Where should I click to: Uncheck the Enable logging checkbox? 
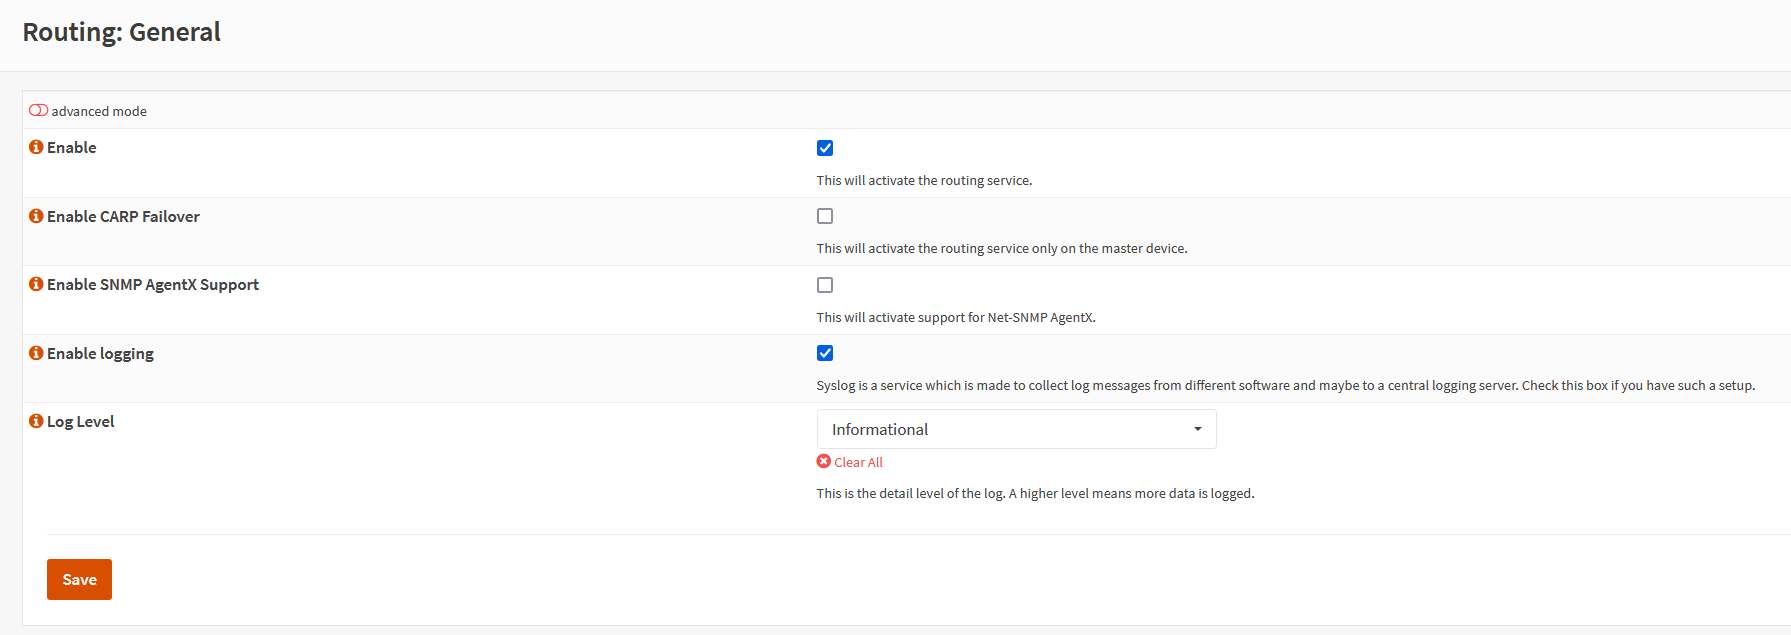[825, 353]
